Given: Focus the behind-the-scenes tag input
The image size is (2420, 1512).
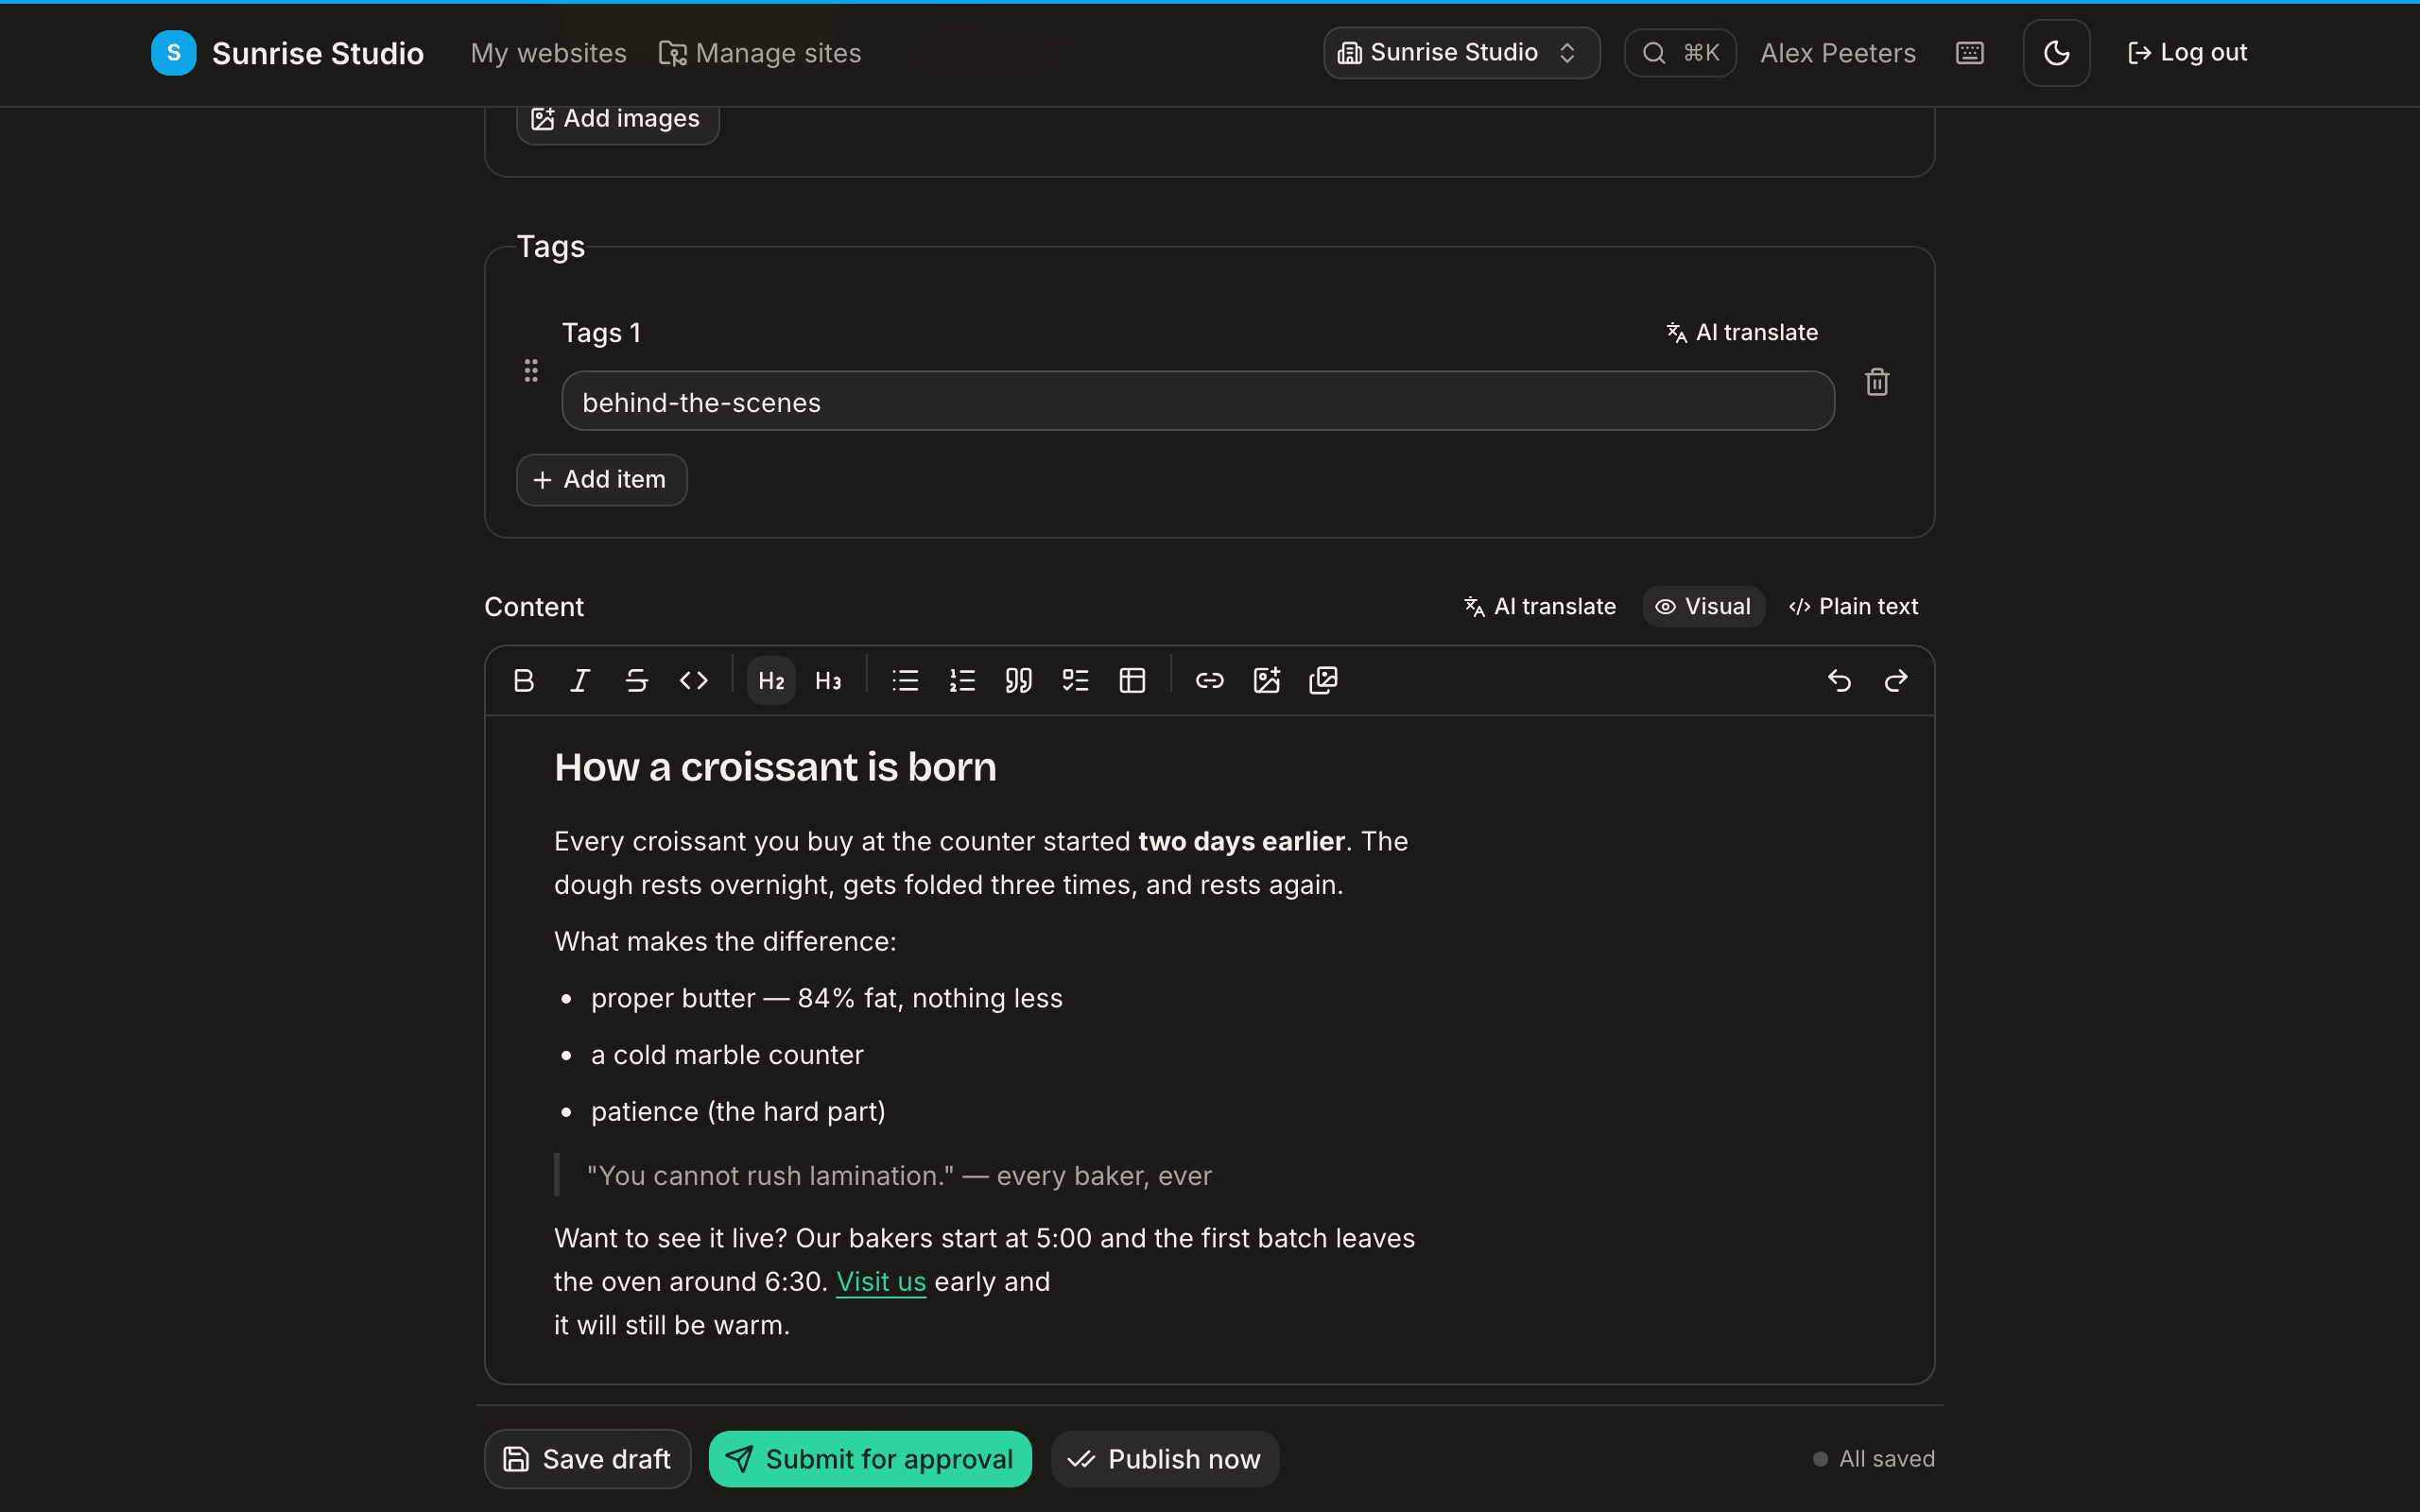Looking at the screenshot, I should point(1198,402).
